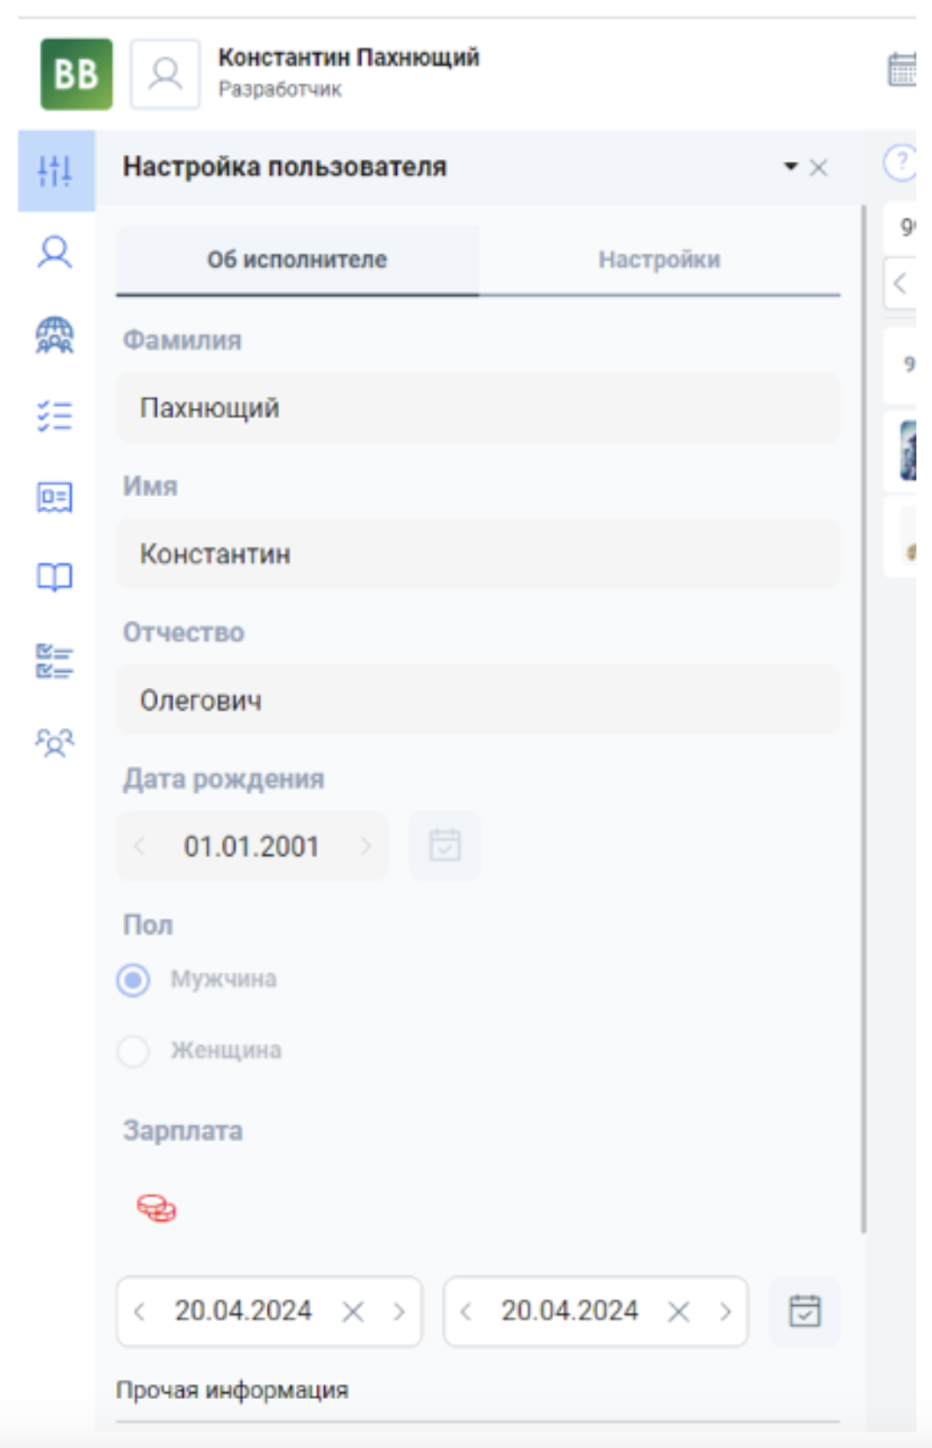The image size is (932, 1448).
Task: Click the first 20.04.2024 date value
Action: pyautogui.click(x=243, y=1311)
